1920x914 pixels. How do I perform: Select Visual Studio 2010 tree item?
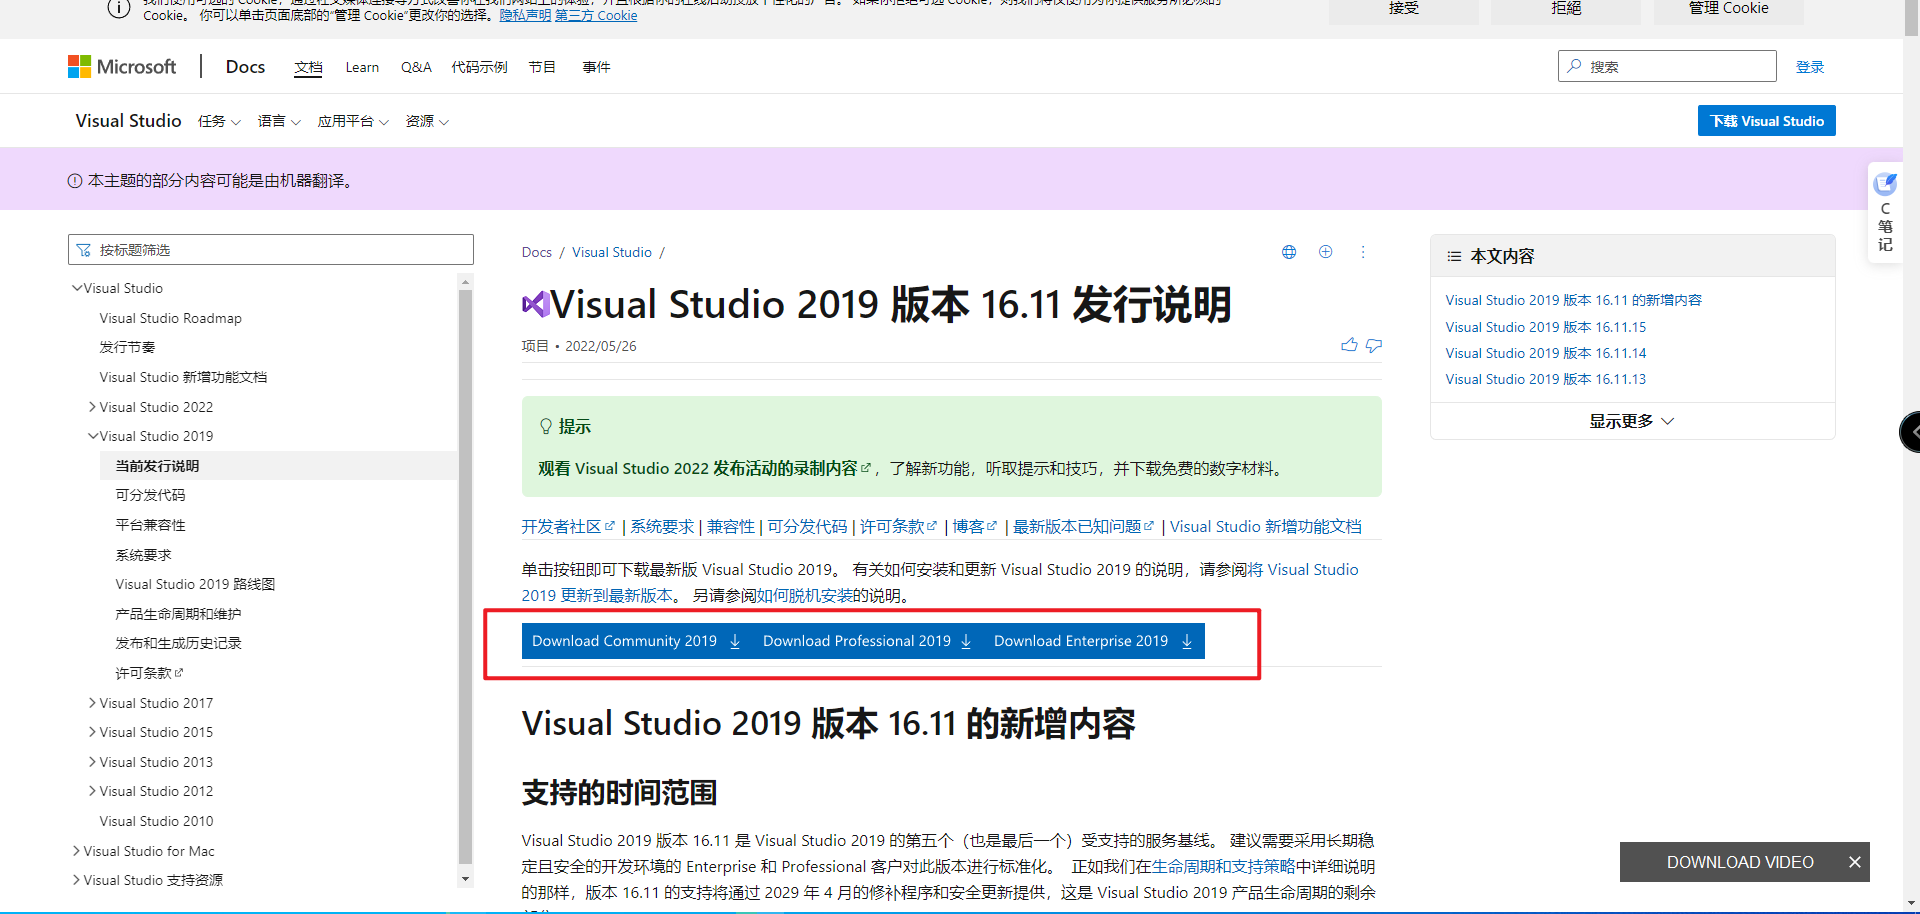click(x=156, y=821)
